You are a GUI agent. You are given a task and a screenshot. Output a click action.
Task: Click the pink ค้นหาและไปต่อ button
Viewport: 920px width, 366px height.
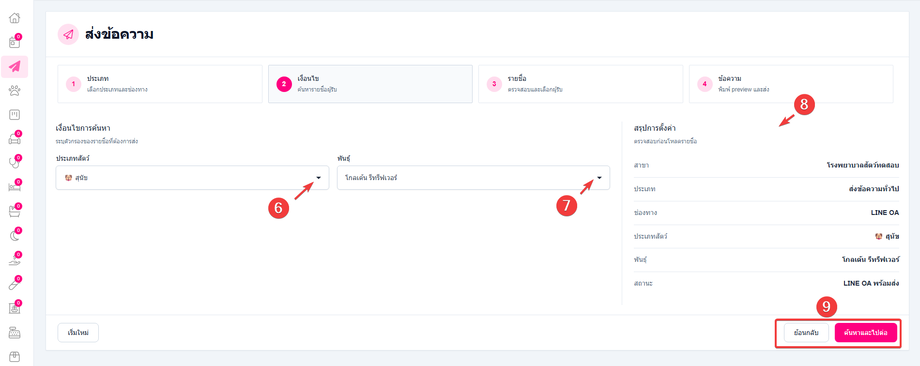[865, 333]
